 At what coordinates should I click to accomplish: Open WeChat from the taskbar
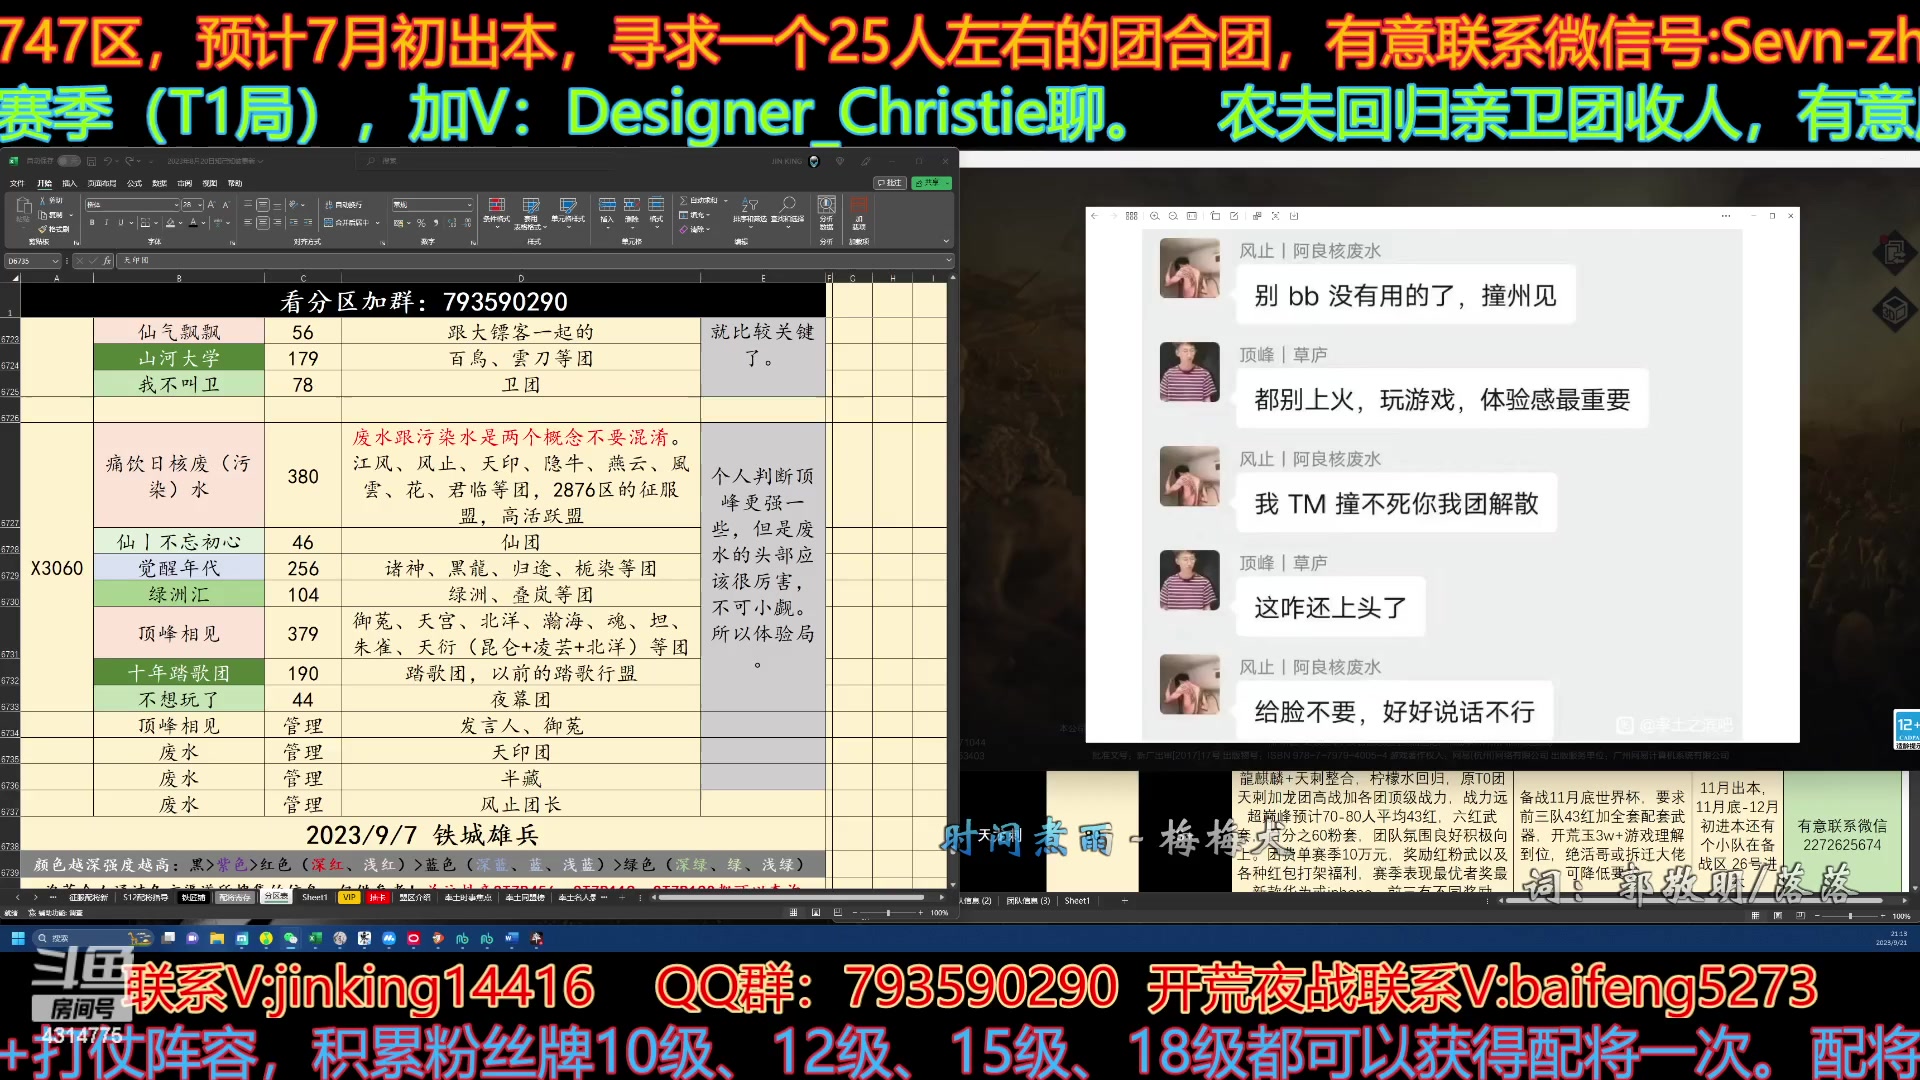pyautogui.click(x=290, y=938)
